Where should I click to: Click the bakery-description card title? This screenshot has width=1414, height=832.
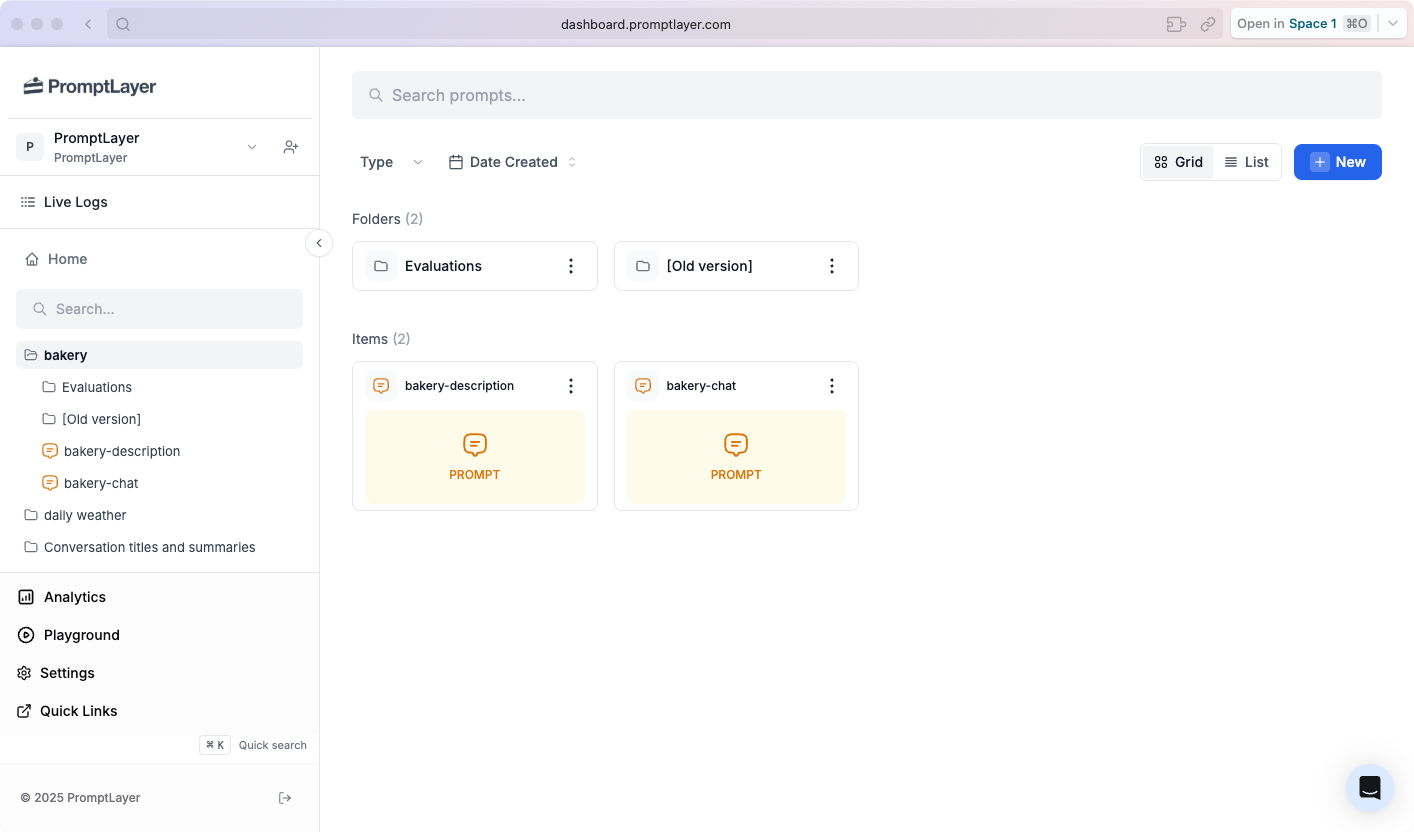[459, 386]
